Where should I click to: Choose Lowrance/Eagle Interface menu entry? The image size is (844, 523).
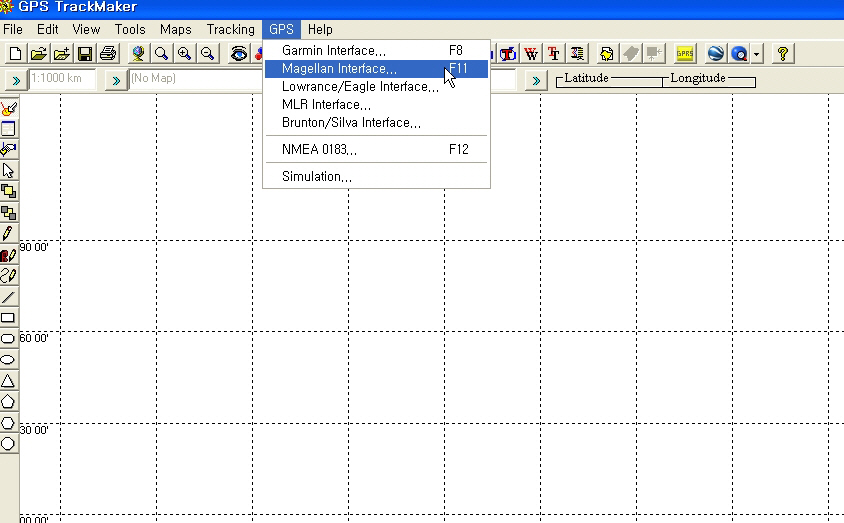click(x=376, y=87)
